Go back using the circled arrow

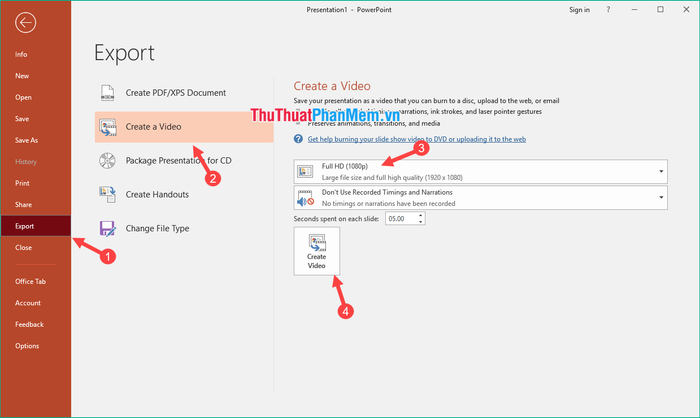coord(25,22)
